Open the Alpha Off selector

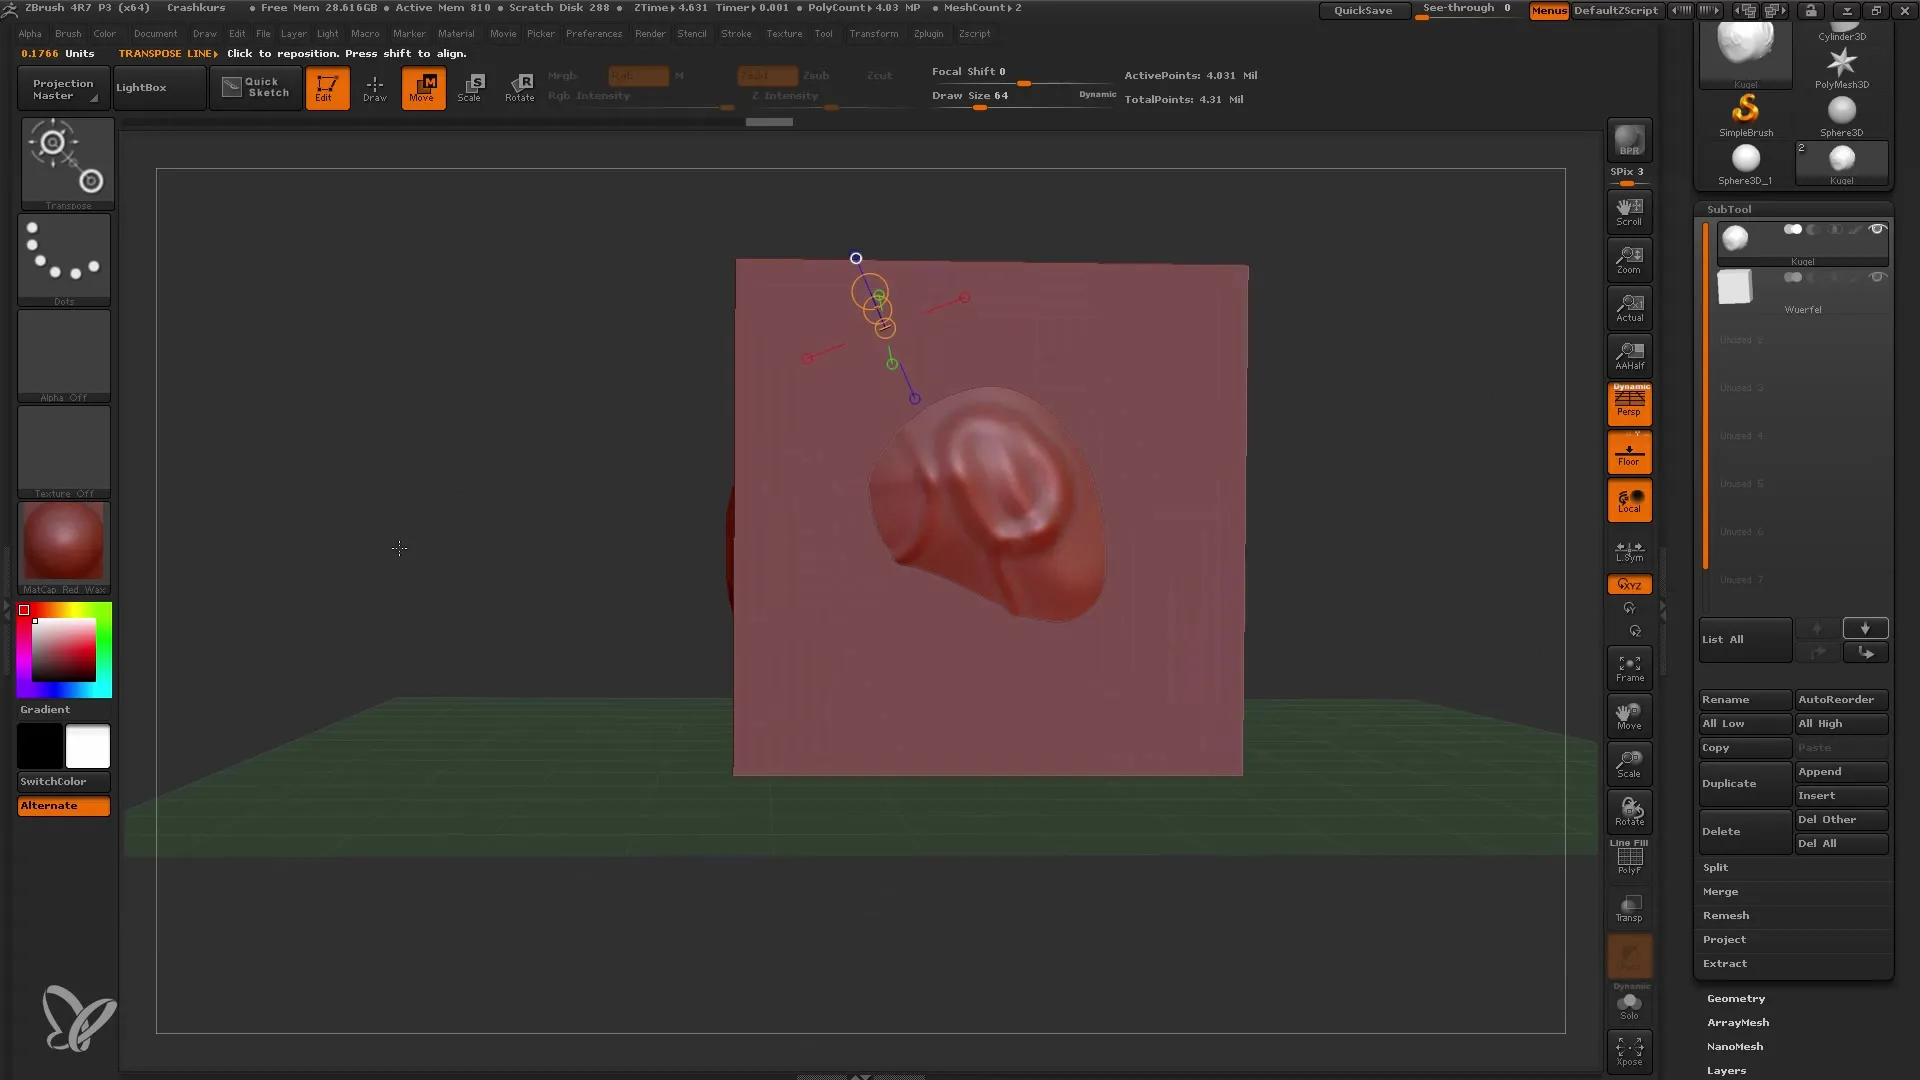click(x=64, y=355)
